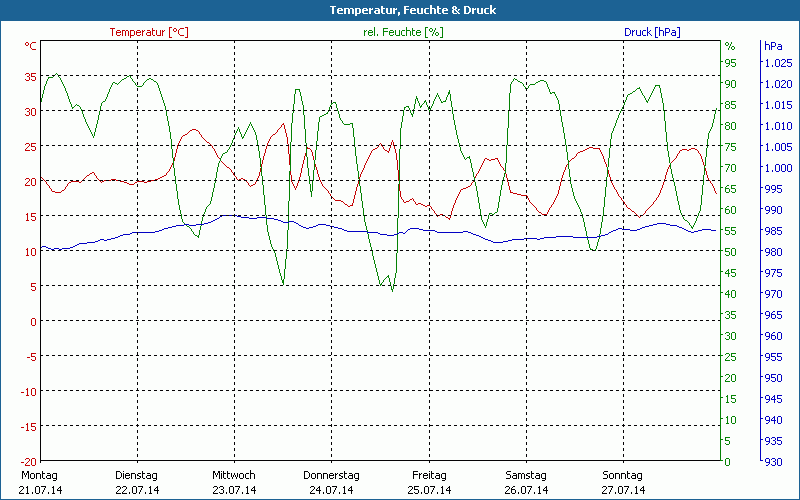Click the 'Samstag' day label
Image resolution: width=800 pixels, height=500 pixels.
click(526, 476)
